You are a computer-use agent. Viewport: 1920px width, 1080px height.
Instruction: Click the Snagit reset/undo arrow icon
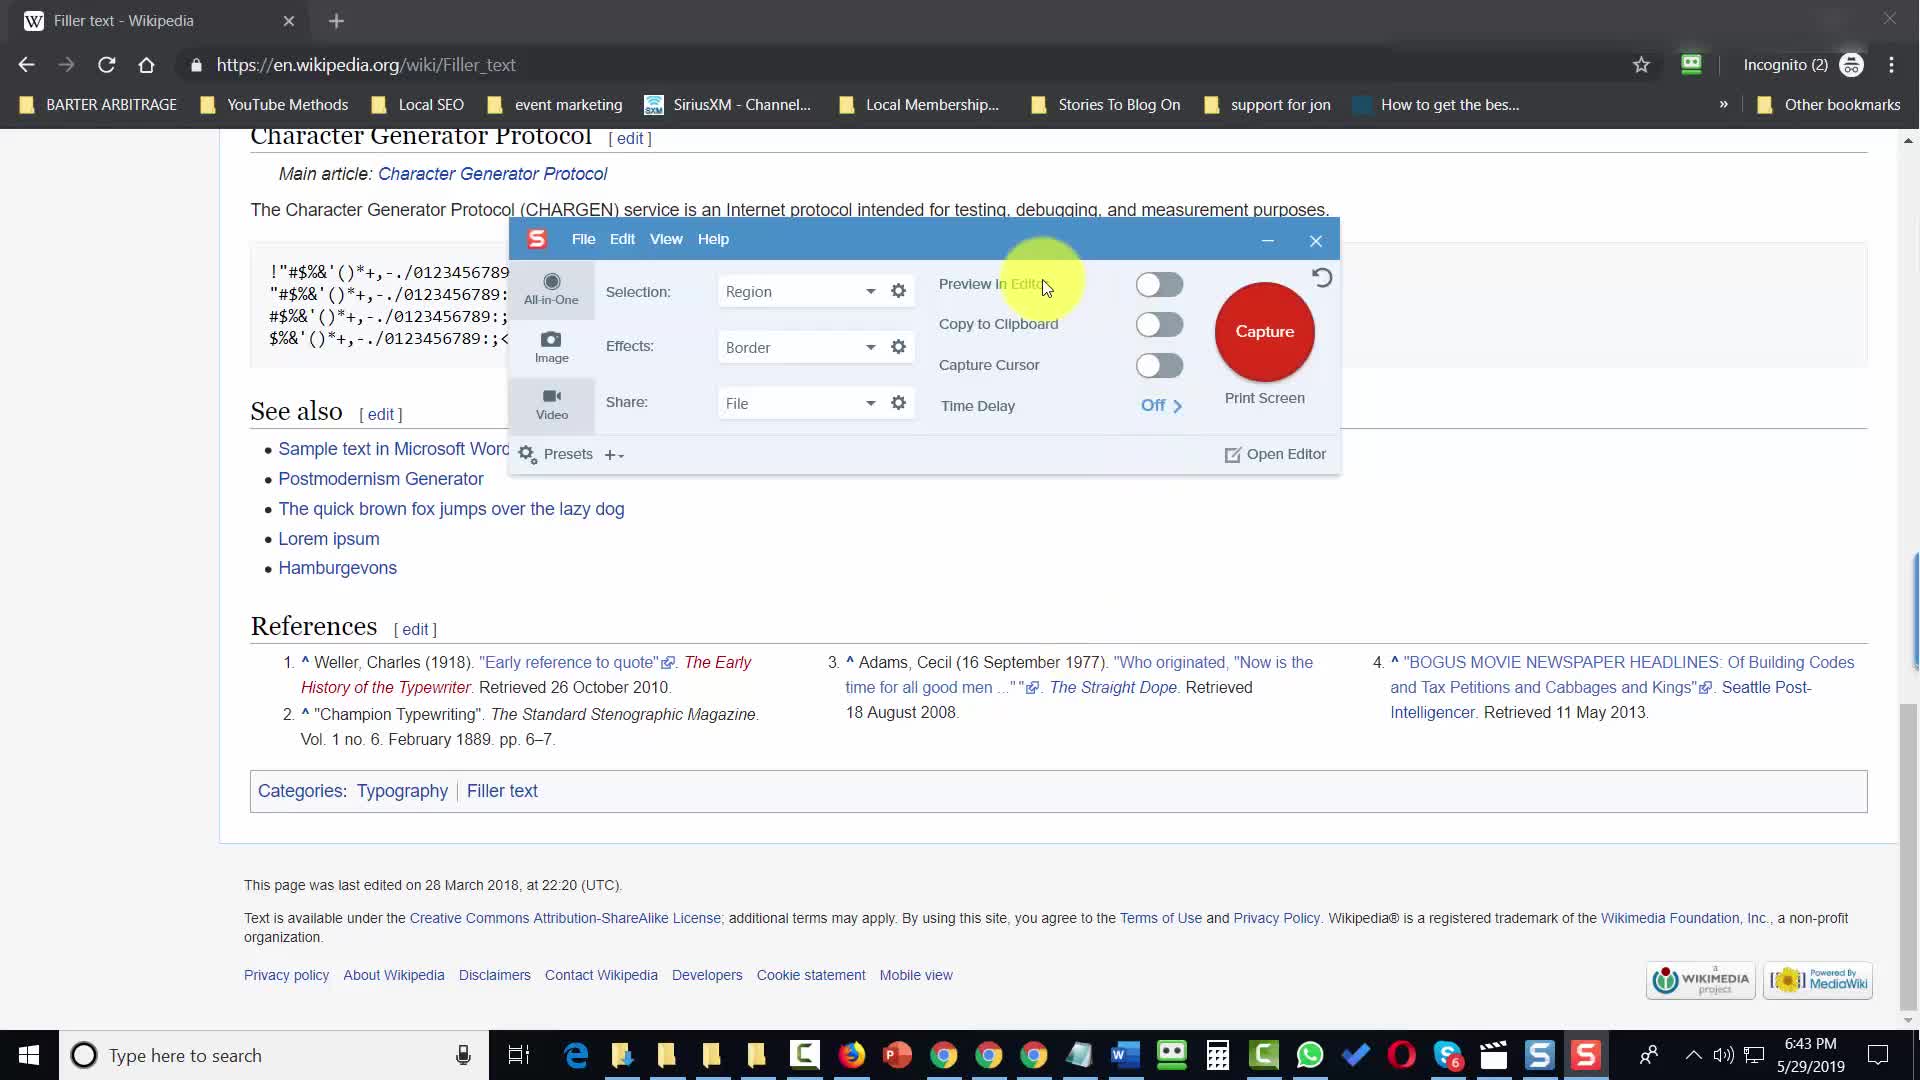tap(1322, 278)
